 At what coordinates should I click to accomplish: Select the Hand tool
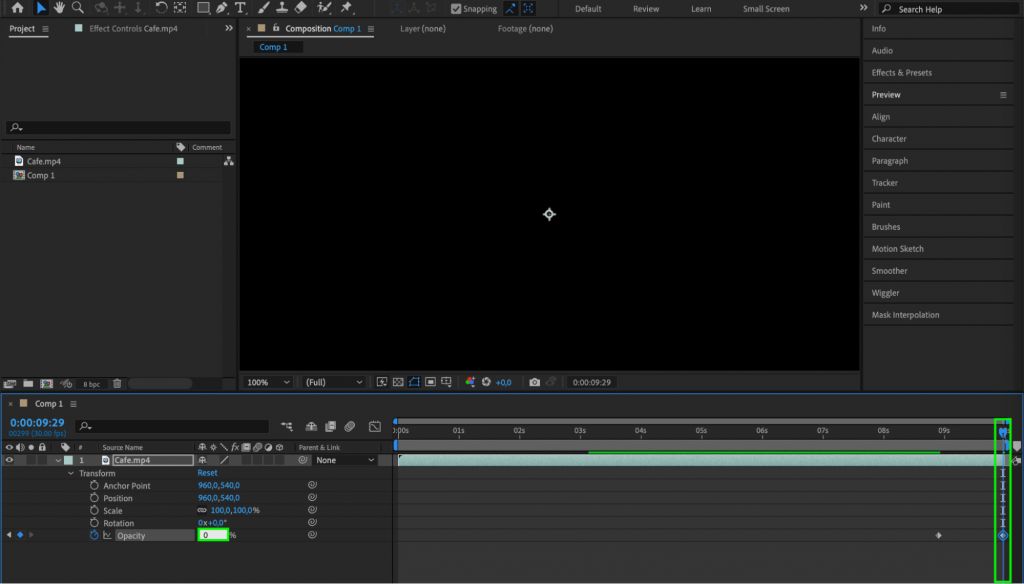59,8
